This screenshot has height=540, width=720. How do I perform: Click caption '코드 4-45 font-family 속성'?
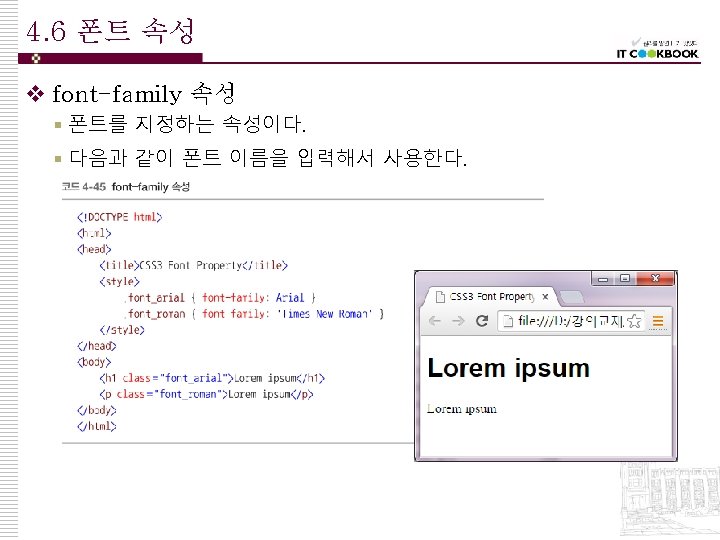point(125,186)
